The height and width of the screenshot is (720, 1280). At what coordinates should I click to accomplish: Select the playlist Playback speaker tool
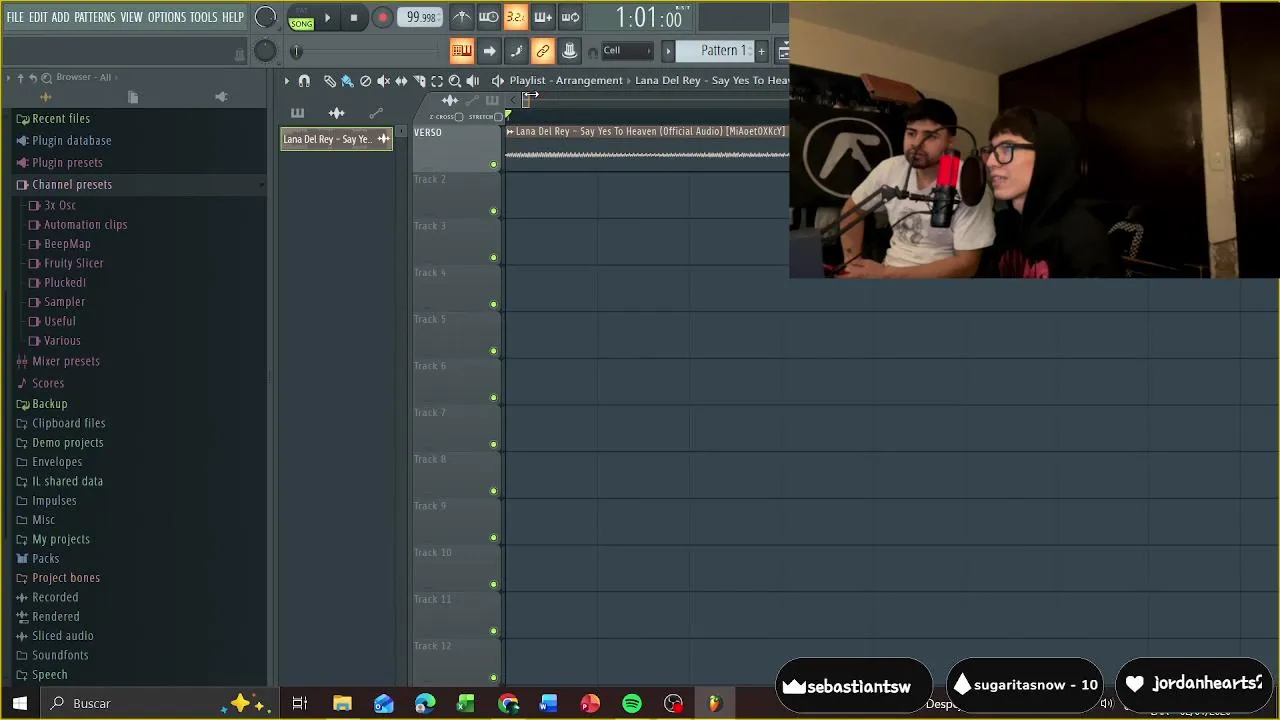pyautogui.click(x=473, y=81)
